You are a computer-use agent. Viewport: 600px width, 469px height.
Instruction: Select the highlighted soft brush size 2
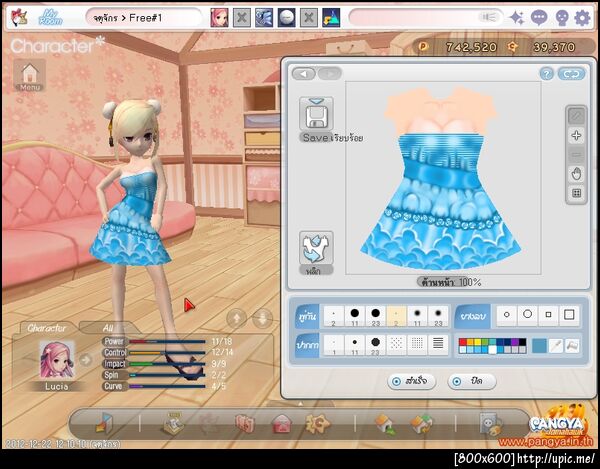396,316
